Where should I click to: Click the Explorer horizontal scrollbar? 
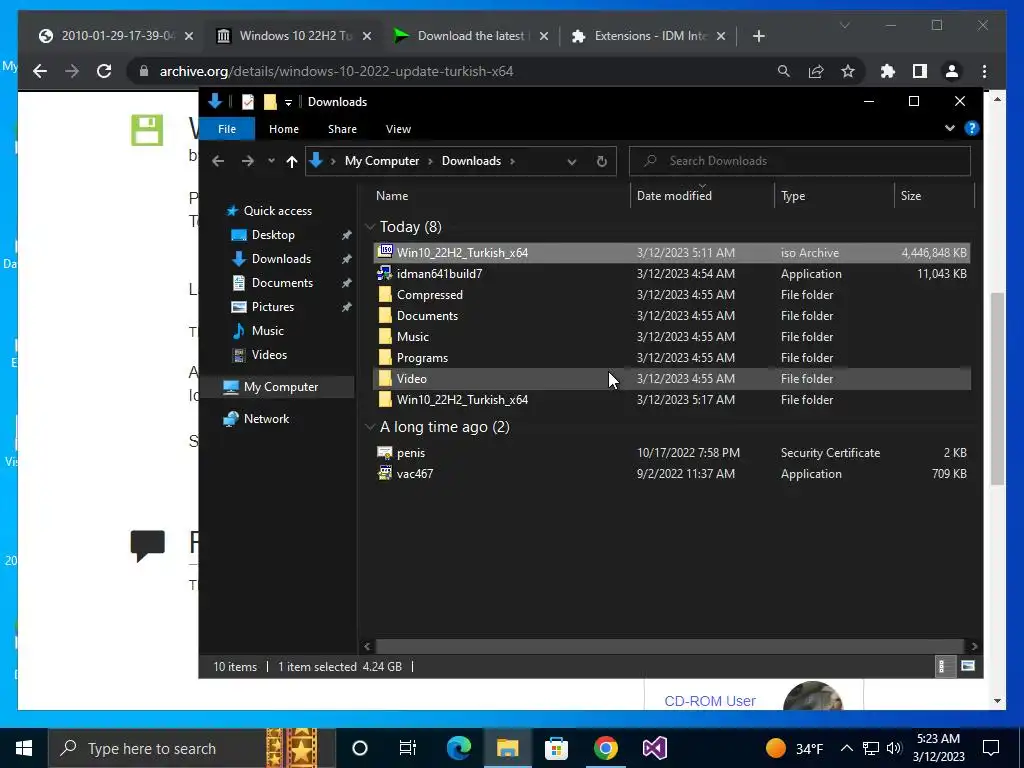tap(670, 646)
